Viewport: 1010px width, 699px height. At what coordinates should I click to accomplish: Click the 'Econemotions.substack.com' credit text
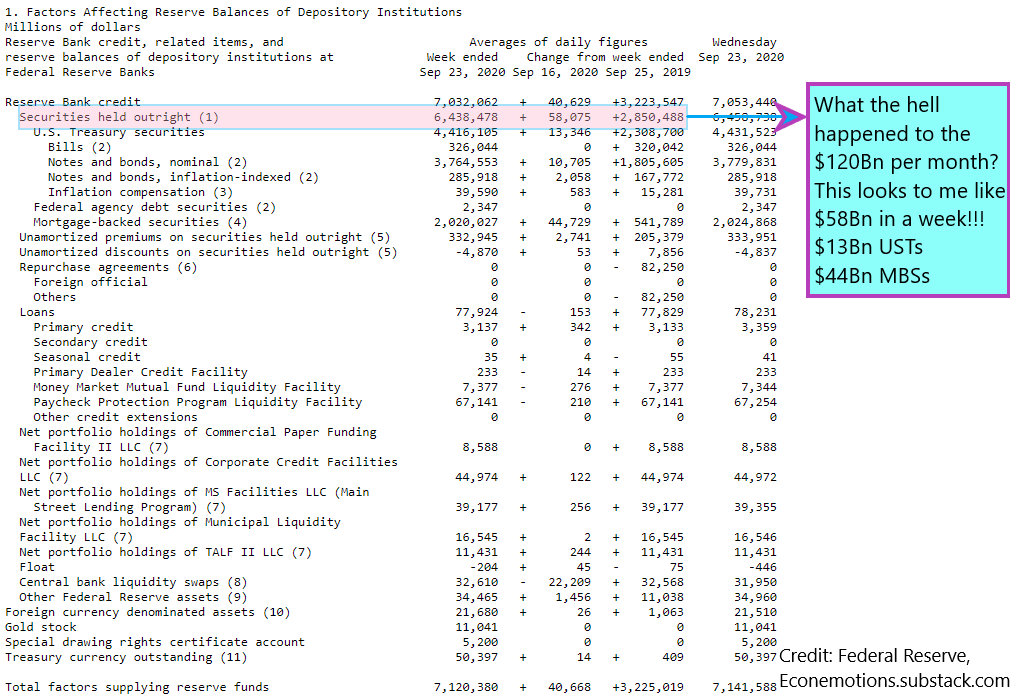(894, 680)
